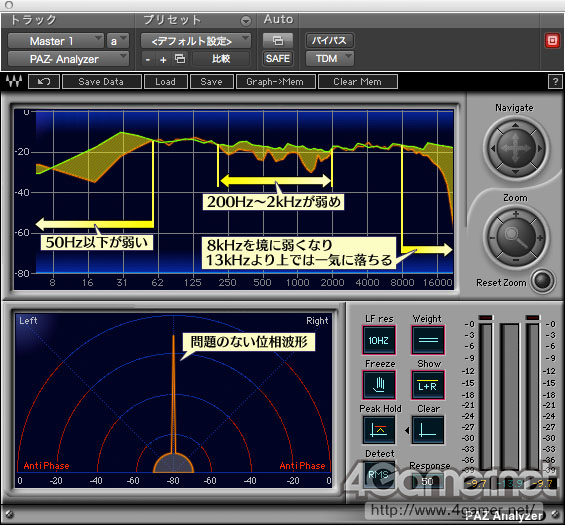Click the magnifier center of Zoom pad
This screenshot has width=565, height=525.
pos(516,237)
